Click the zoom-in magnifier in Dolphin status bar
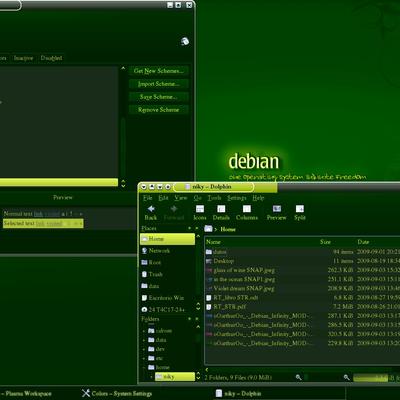The width and height of the screenshot is (400, 400). pyautogui.click(x=347, y=377)
